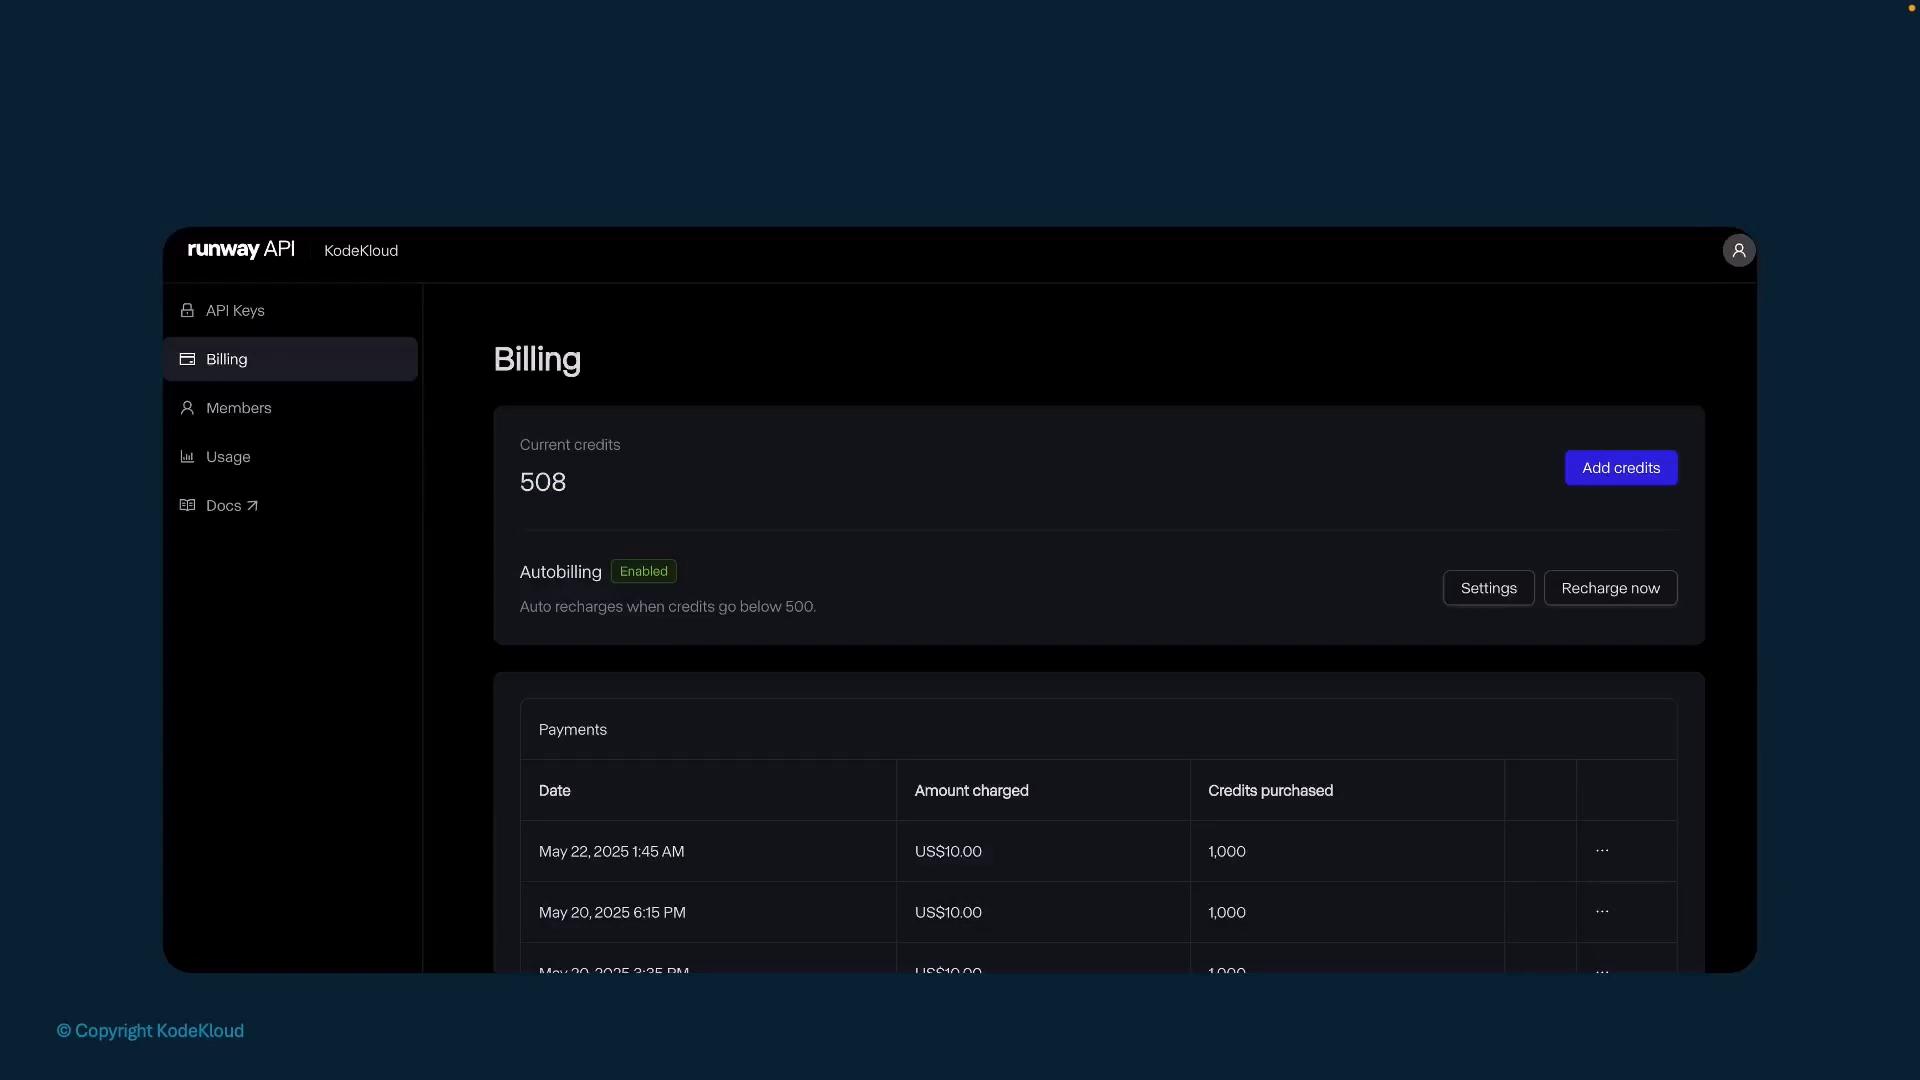Click the current credits value 508
Image resolution: width=1920 pixels, height=1080 pixels.
coord(543,482)
